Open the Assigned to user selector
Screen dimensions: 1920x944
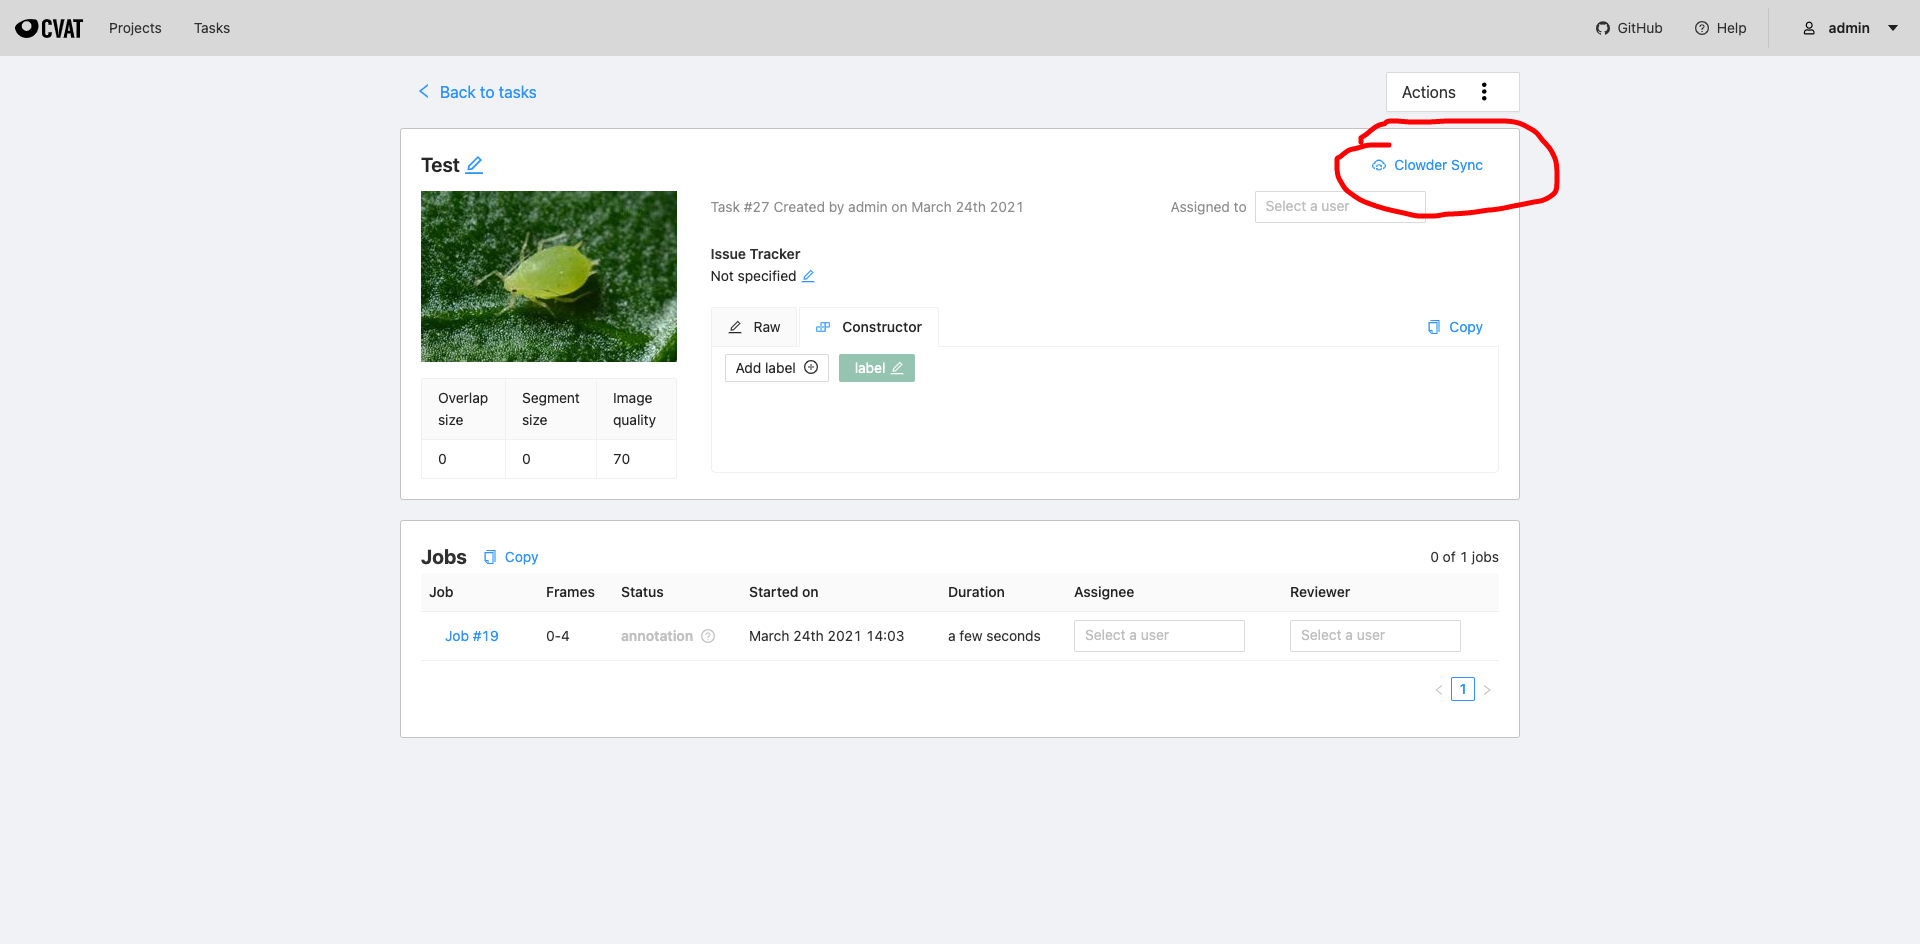1340,206
